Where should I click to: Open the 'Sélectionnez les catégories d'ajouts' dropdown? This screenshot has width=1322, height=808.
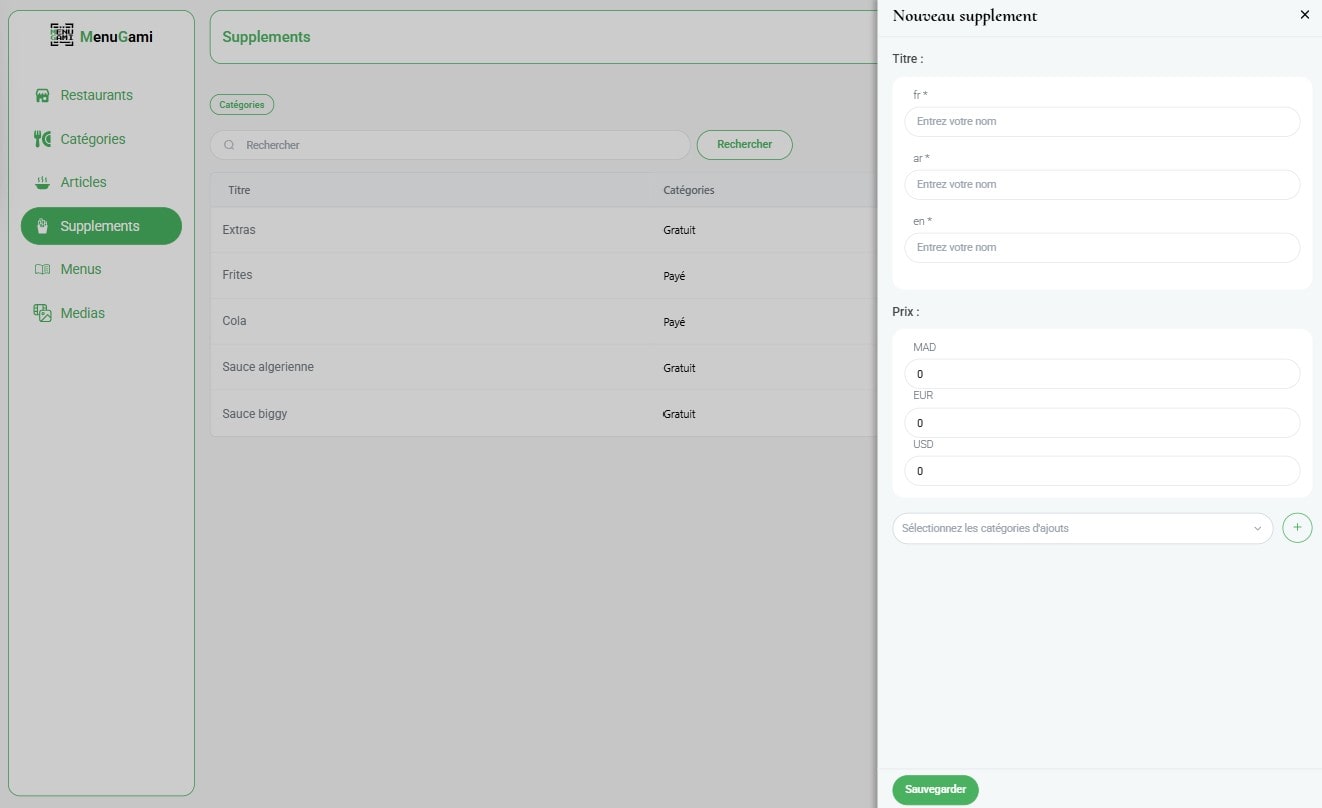pos(1081,528)
